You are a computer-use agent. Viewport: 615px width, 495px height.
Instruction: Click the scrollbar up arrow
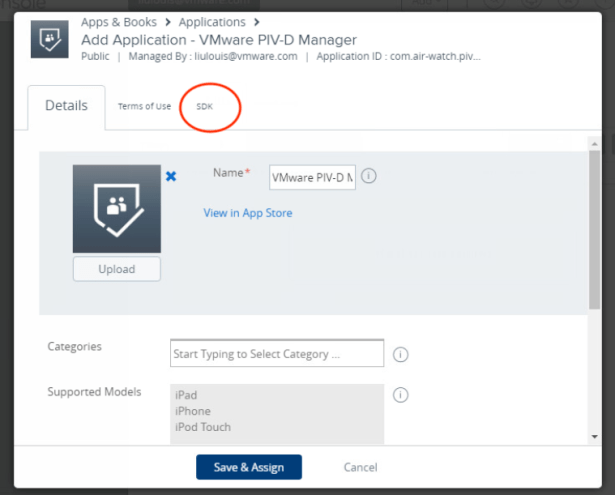[x=595, y=144]
